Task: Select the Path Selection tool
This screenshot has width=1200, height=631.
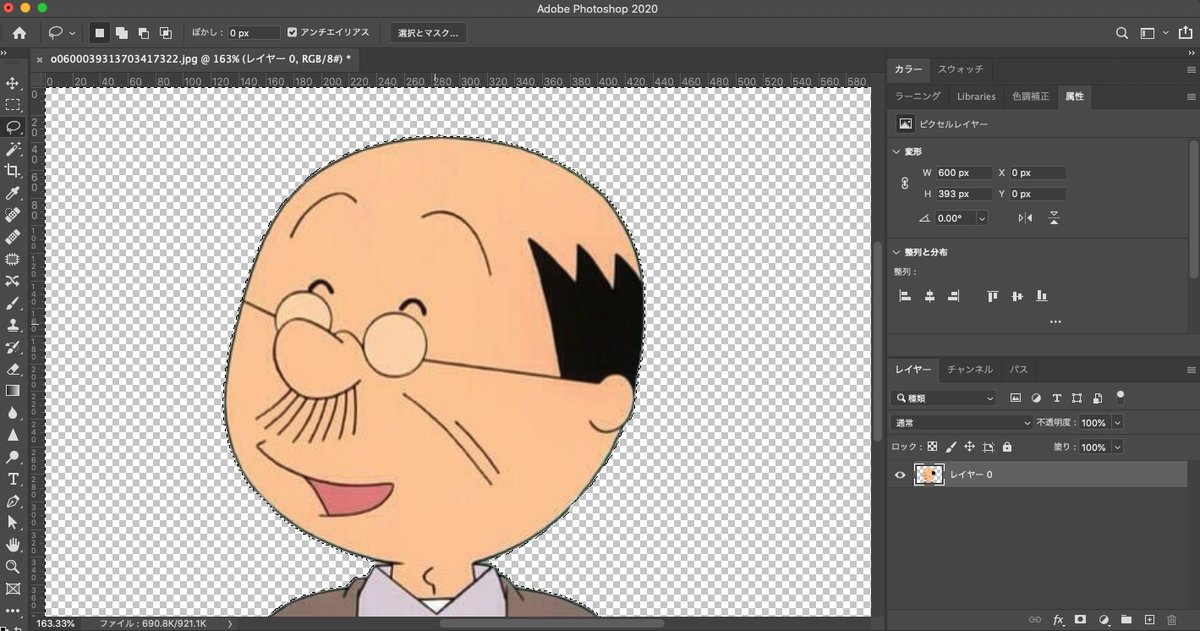Action: point(13,523)
